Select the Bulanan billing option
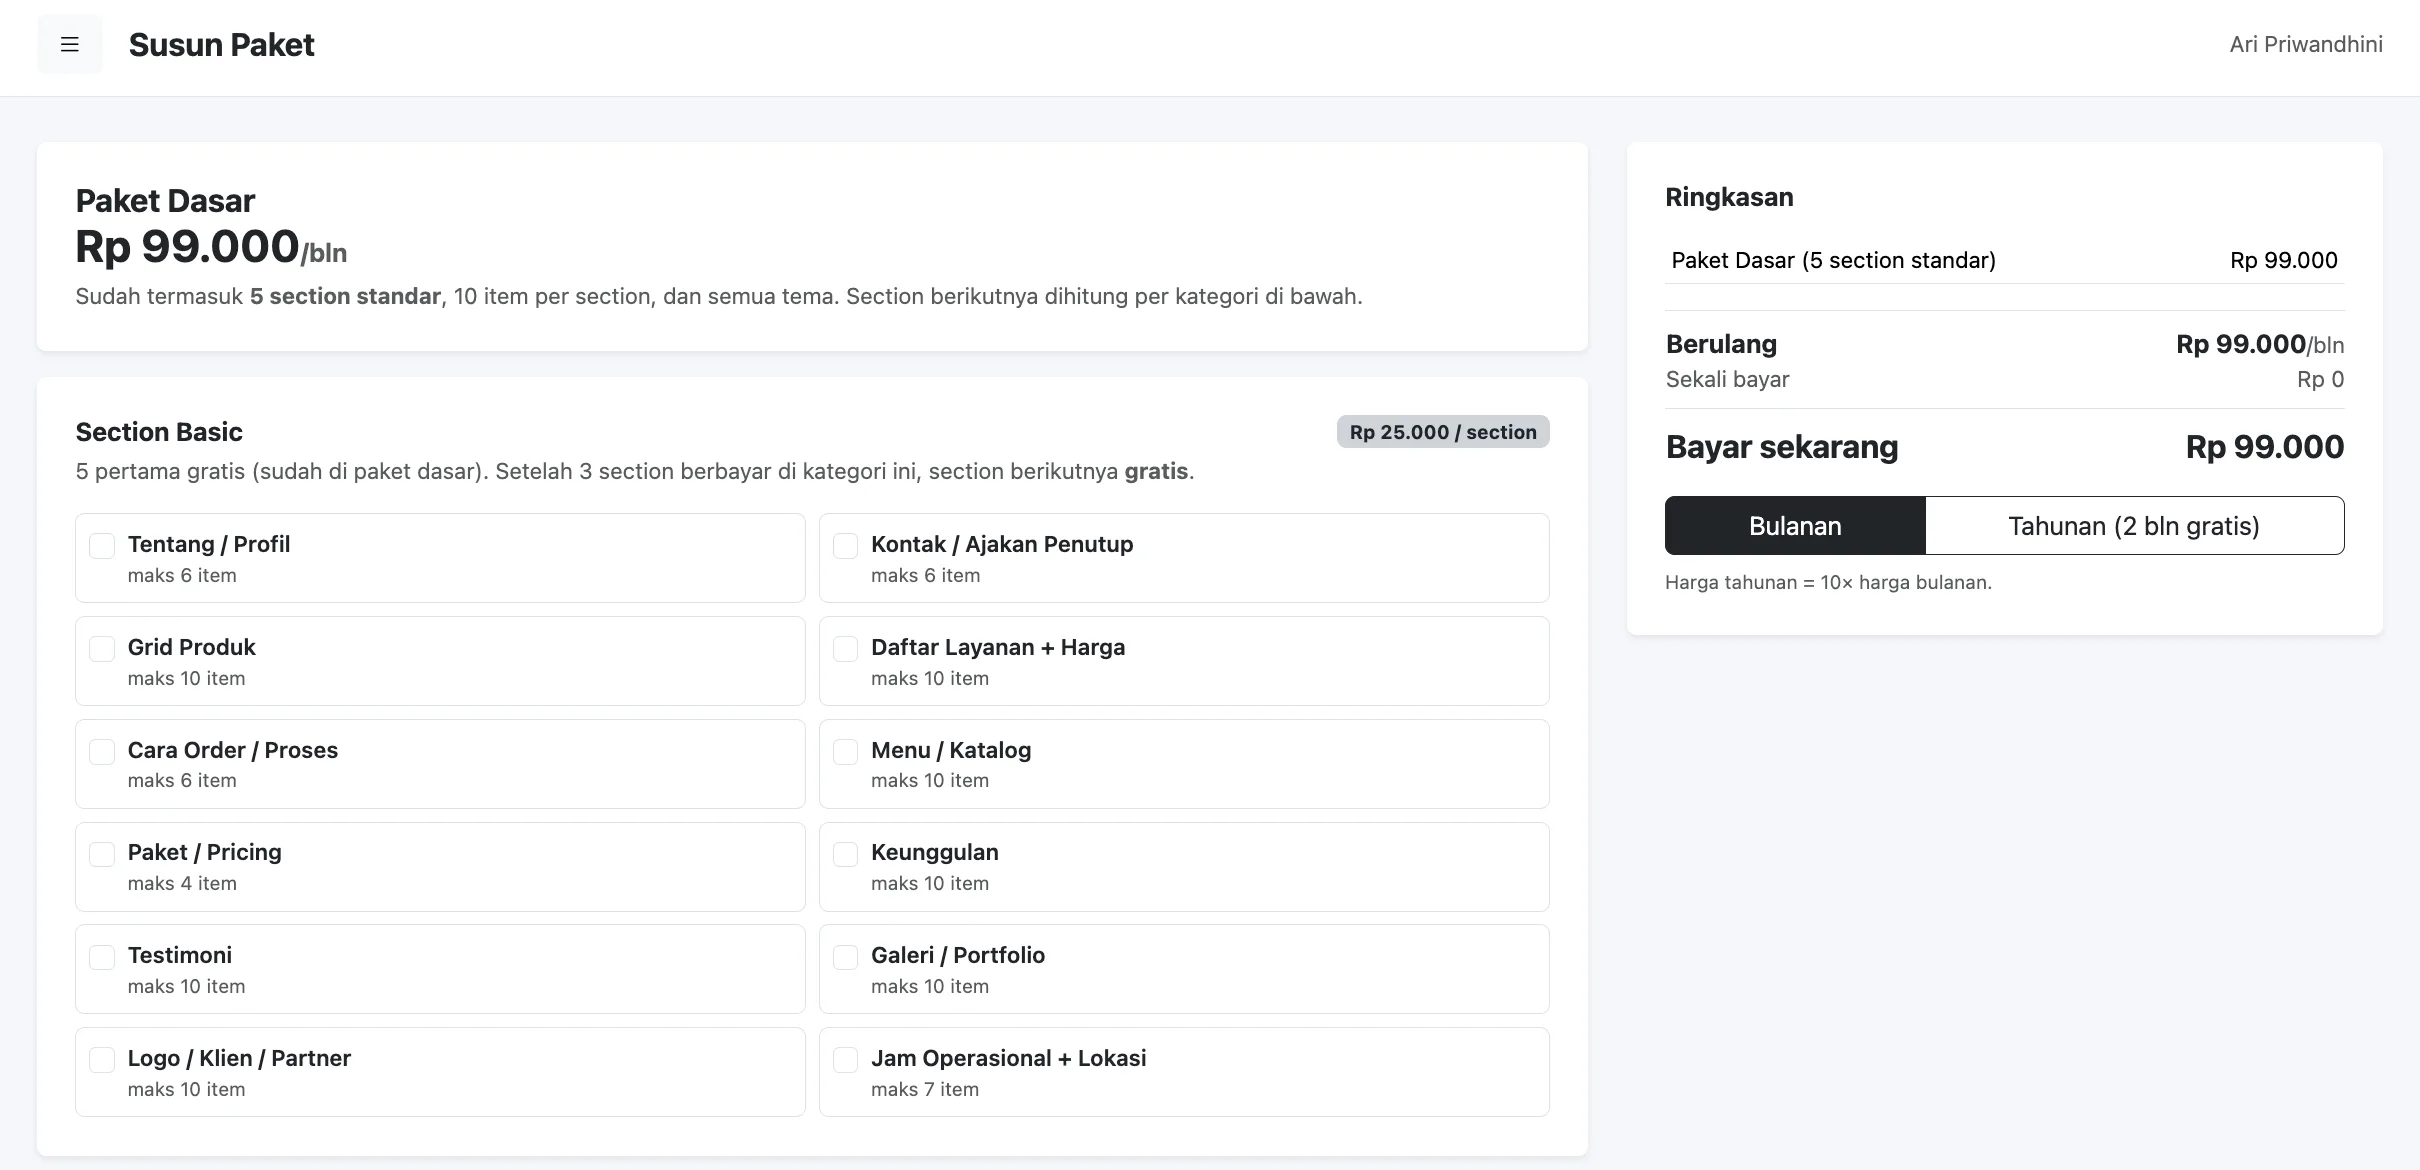 pos(1795,526)
